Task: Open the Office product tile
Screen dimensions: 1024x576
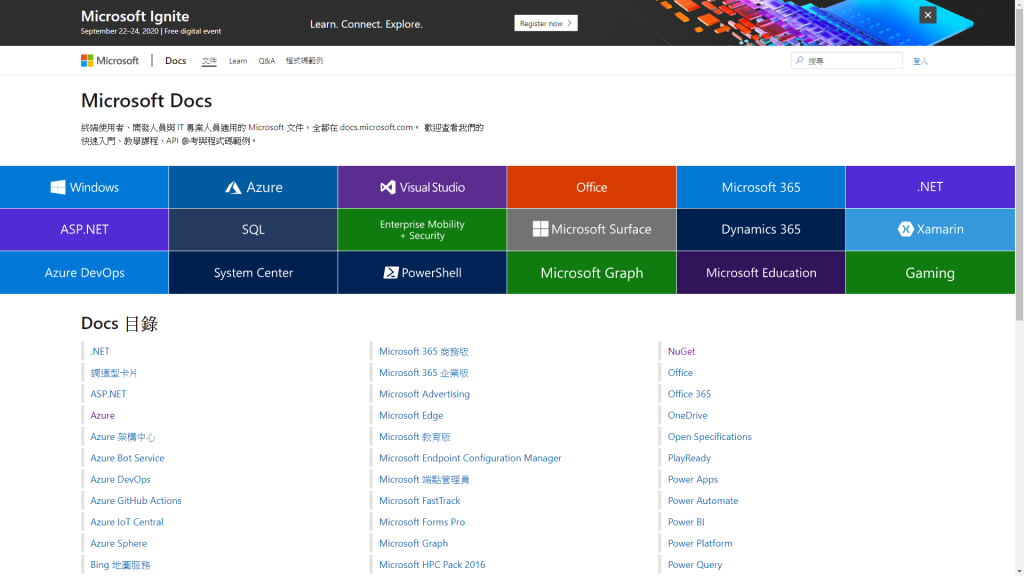Action: click(592, 187)
